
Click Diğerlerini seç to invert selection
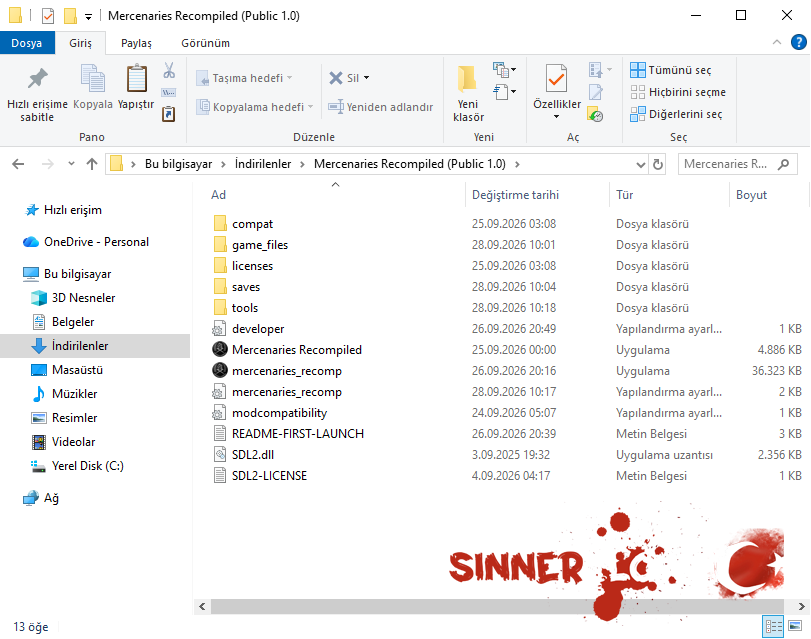676,114
